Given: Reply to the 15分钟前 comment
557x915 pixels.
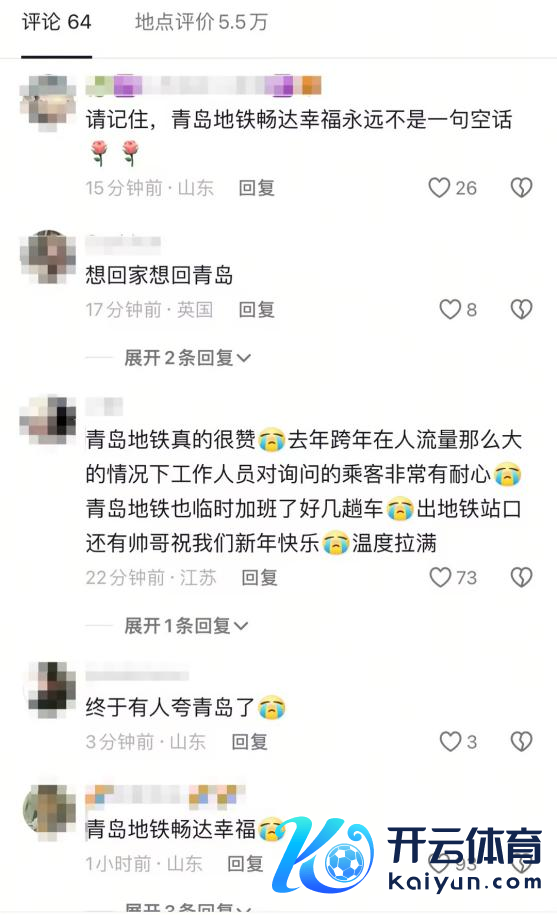Looking at the screenshot, I should tap(257, 188).
